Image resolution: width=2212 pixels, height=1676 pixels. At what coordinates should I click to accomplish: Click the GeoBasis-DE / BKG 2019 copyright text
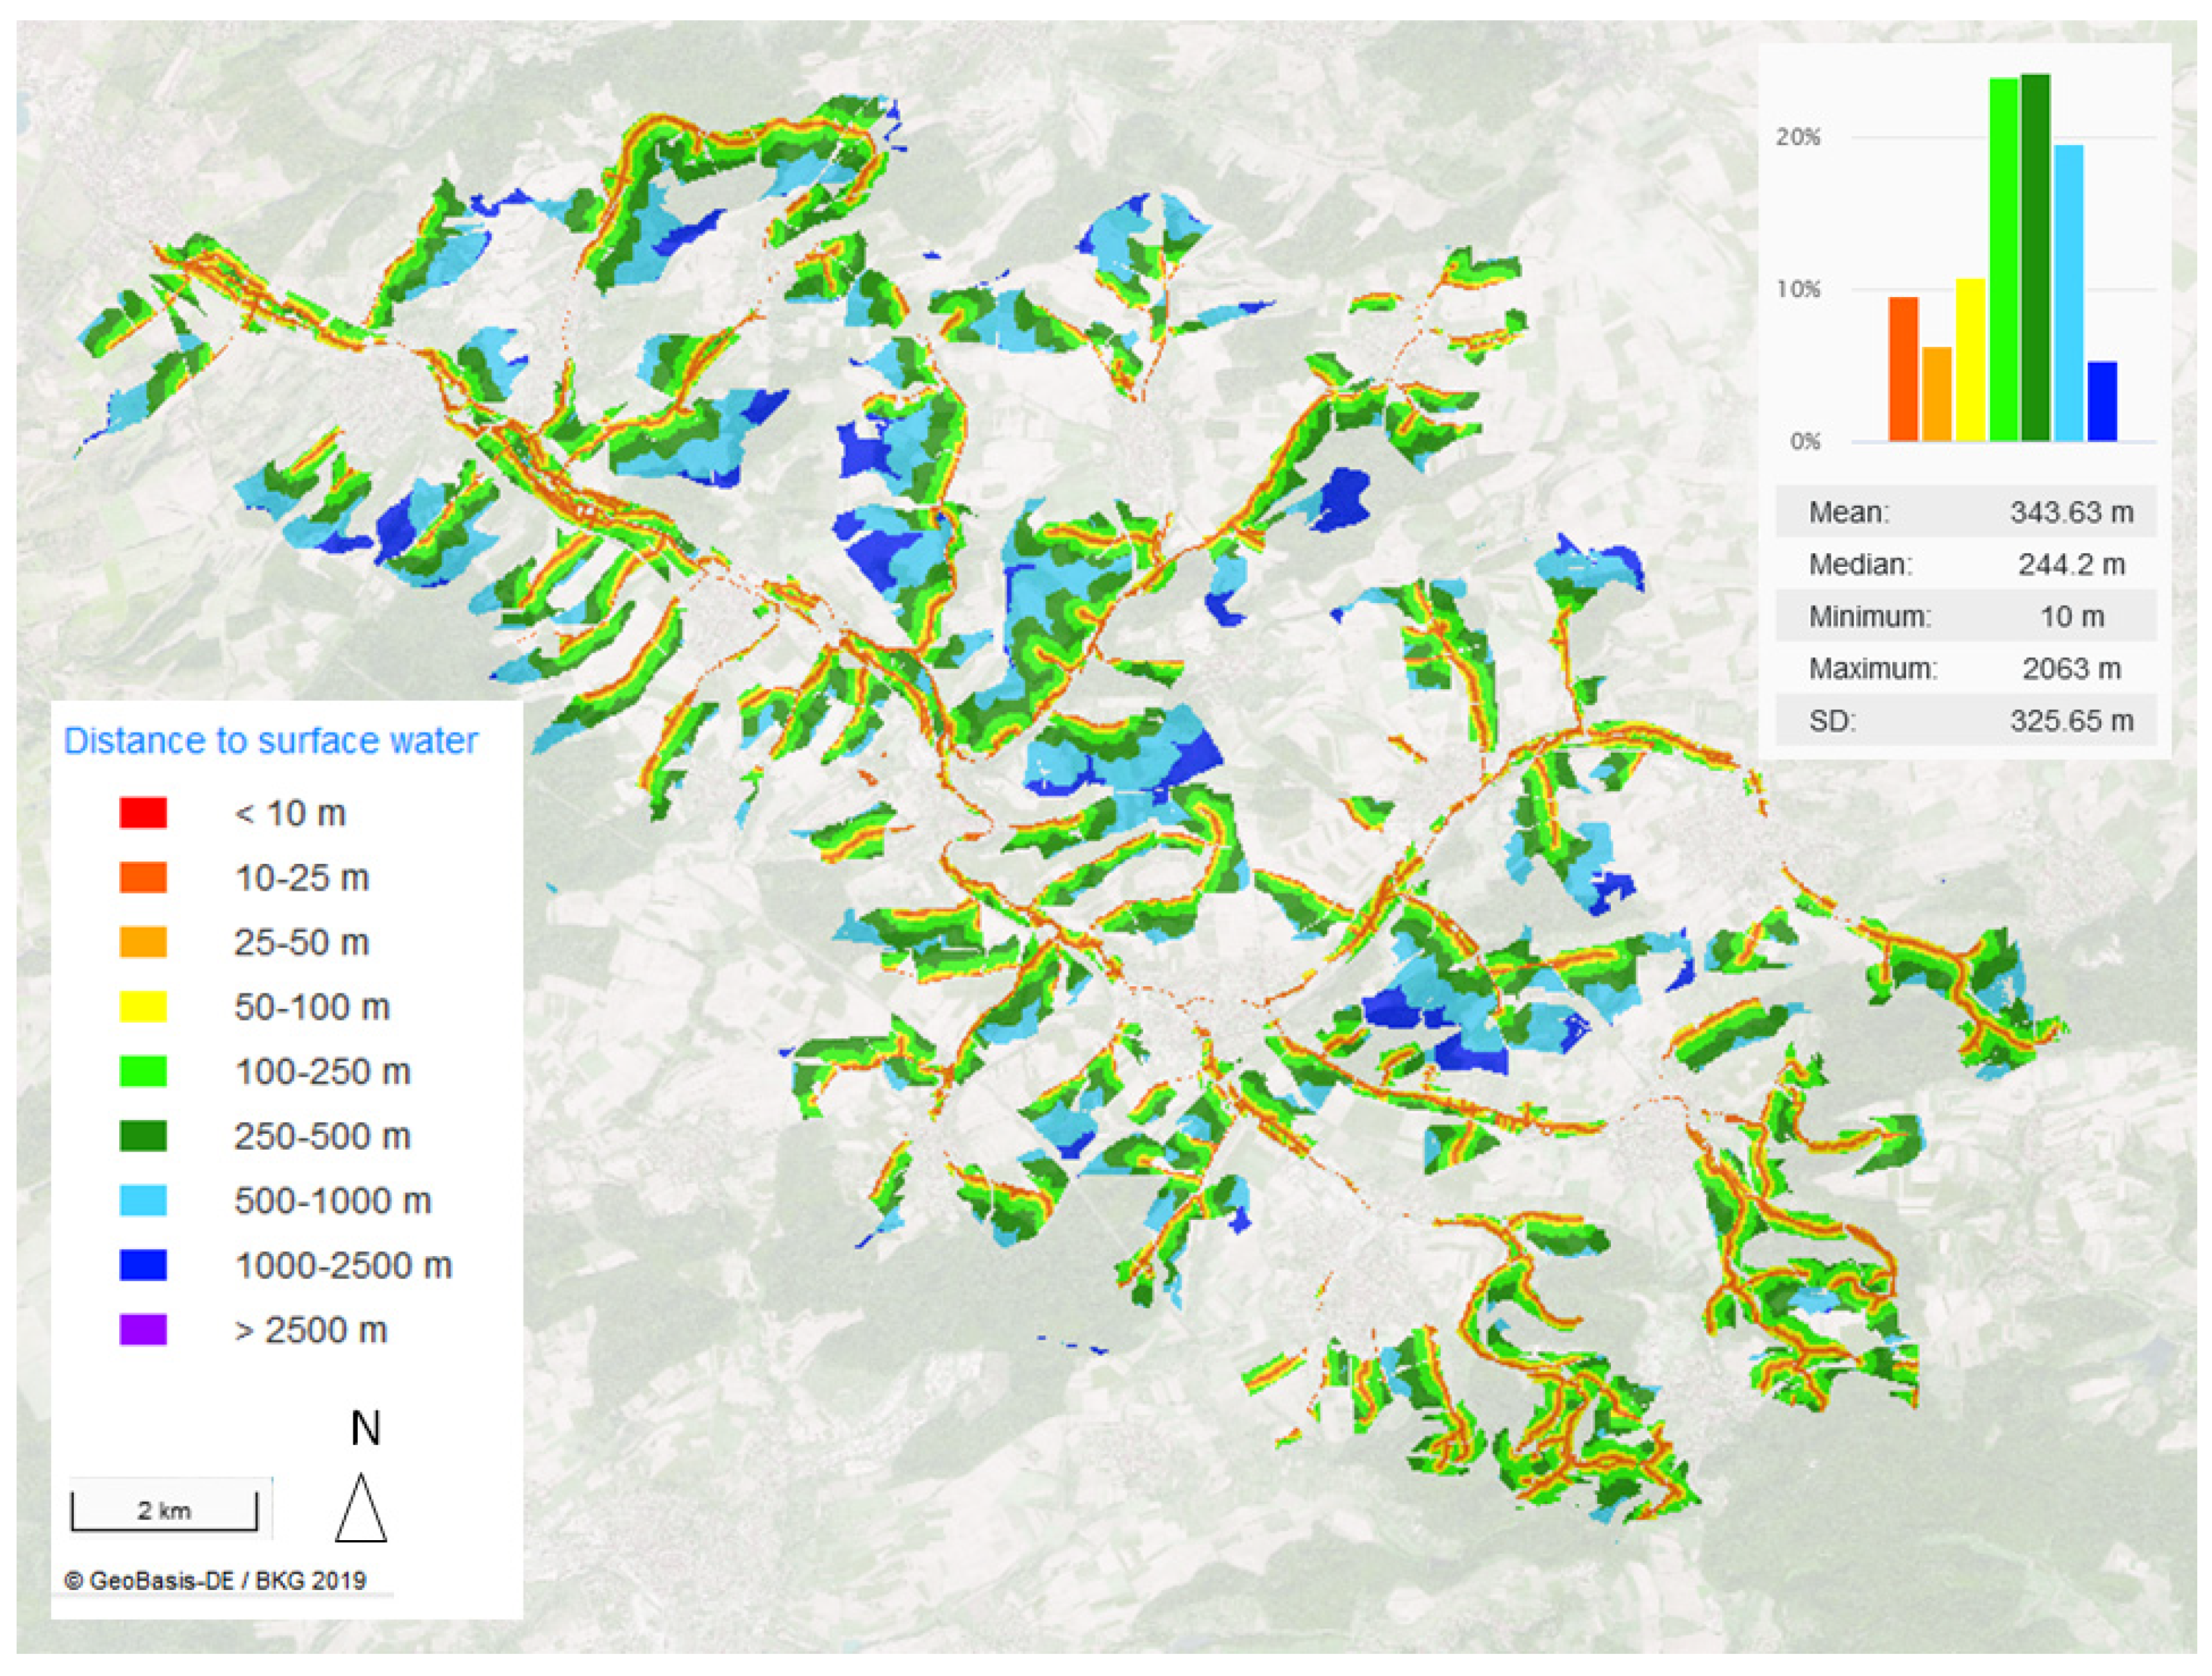pos(215,1581)
